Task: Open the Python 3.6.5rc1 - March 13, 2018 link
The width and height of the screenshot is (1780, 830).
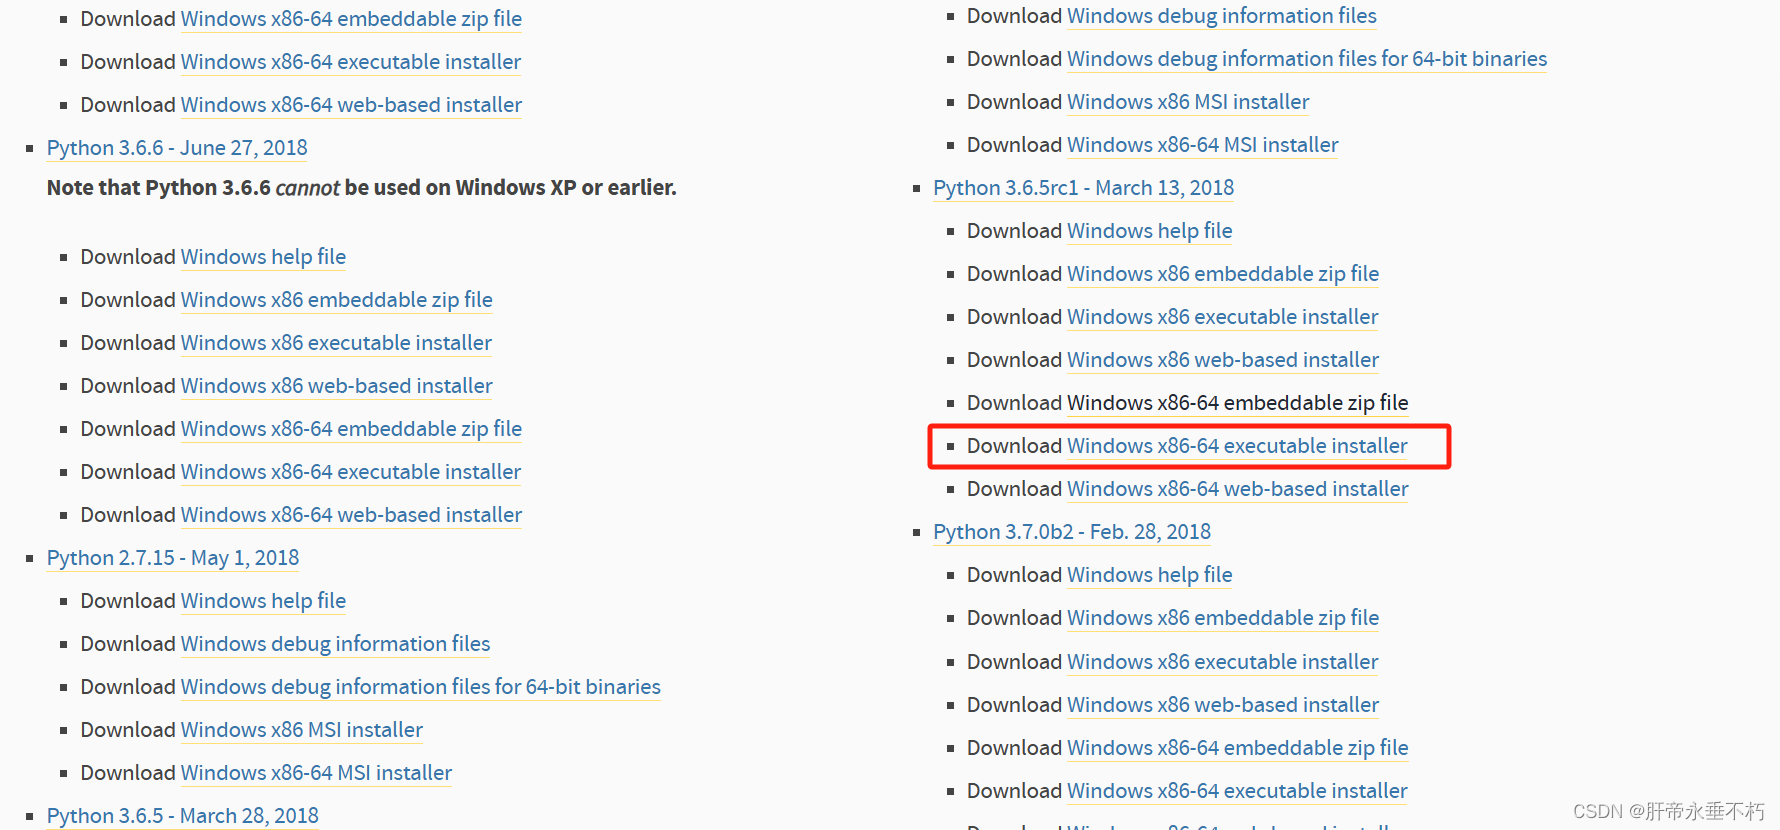Action: (x=1083, y=188)
